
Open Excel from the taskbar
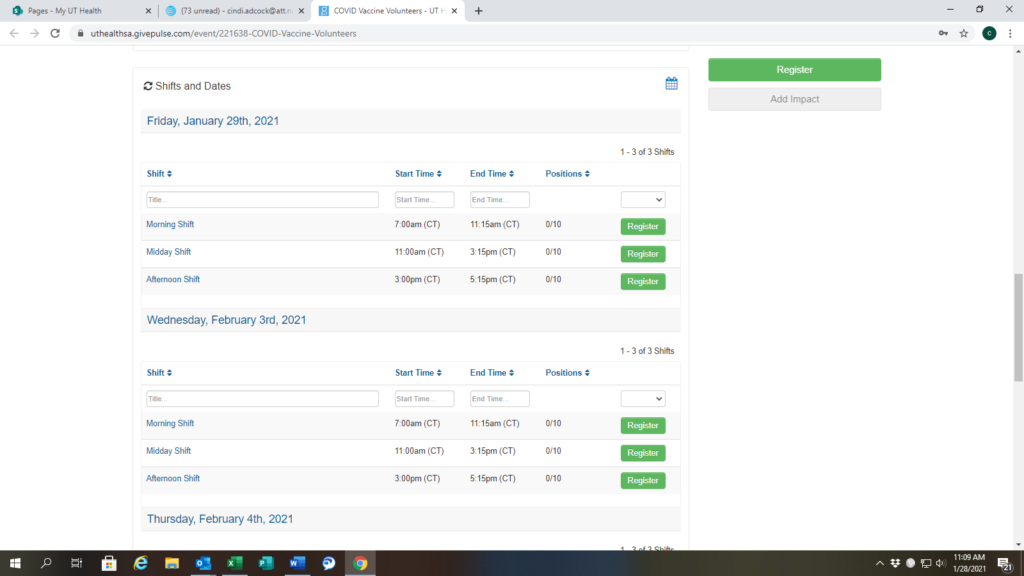pos(235,563)
